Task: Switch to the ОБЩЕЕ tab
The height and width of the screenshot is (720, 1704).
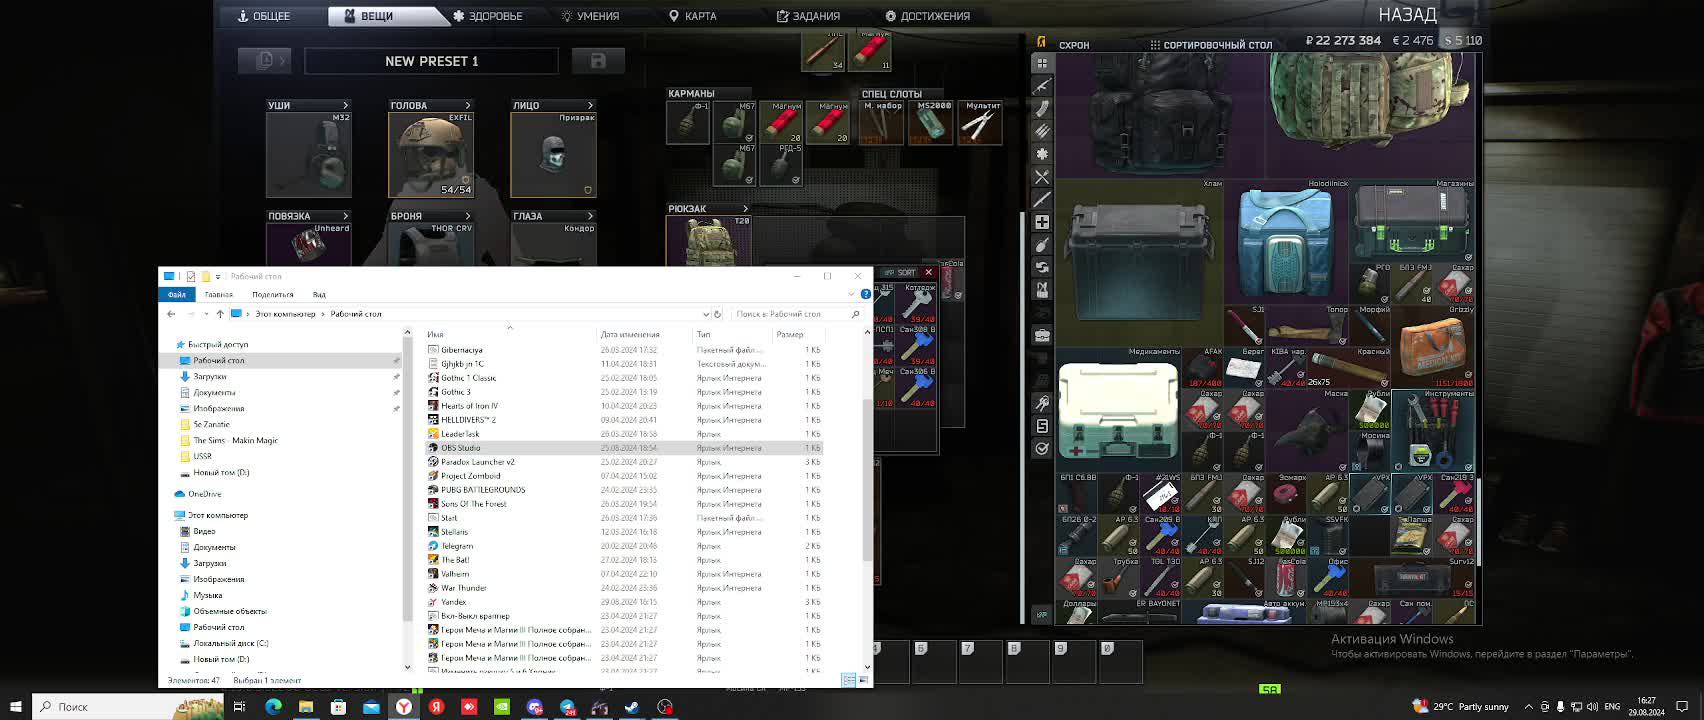Action: click(264, 16)
